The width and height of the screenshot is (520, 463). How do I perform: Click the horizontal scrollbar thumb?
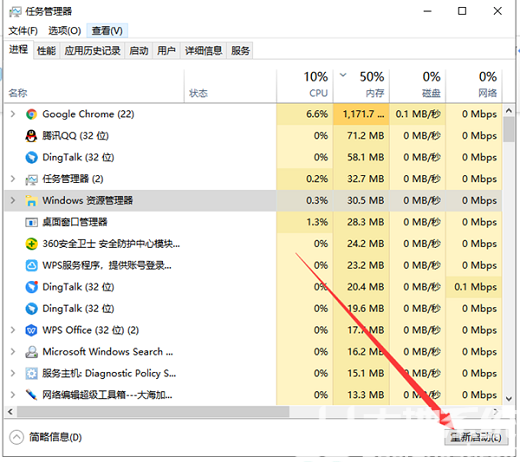pyautogui.click(x=153, y=412)
